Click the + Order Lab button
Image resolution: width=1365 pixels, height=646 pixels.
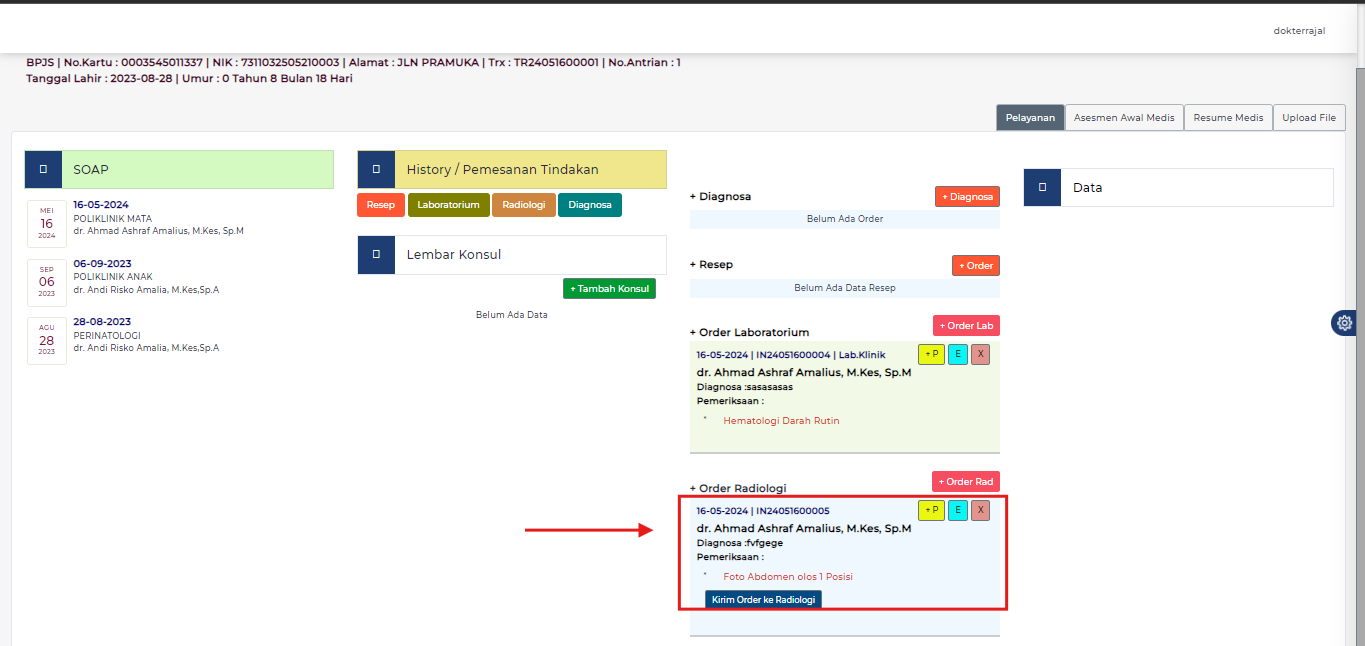966,326
